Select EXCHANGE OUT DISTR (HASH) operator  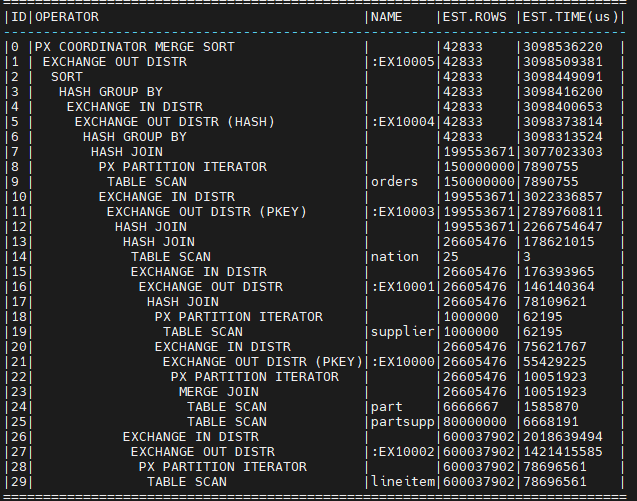tap(175, 122)
